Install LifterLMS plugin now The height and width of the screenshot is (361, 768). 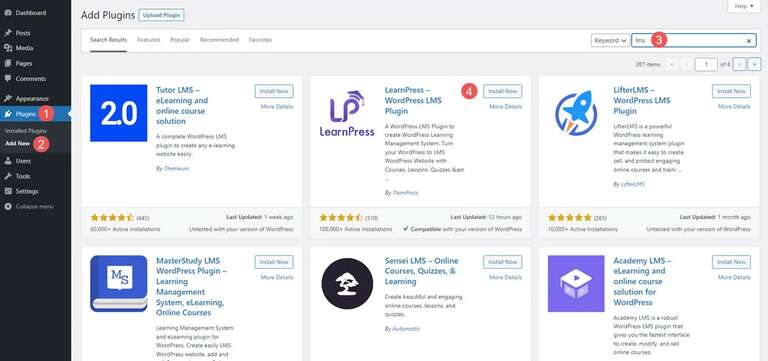click(731, 91)
